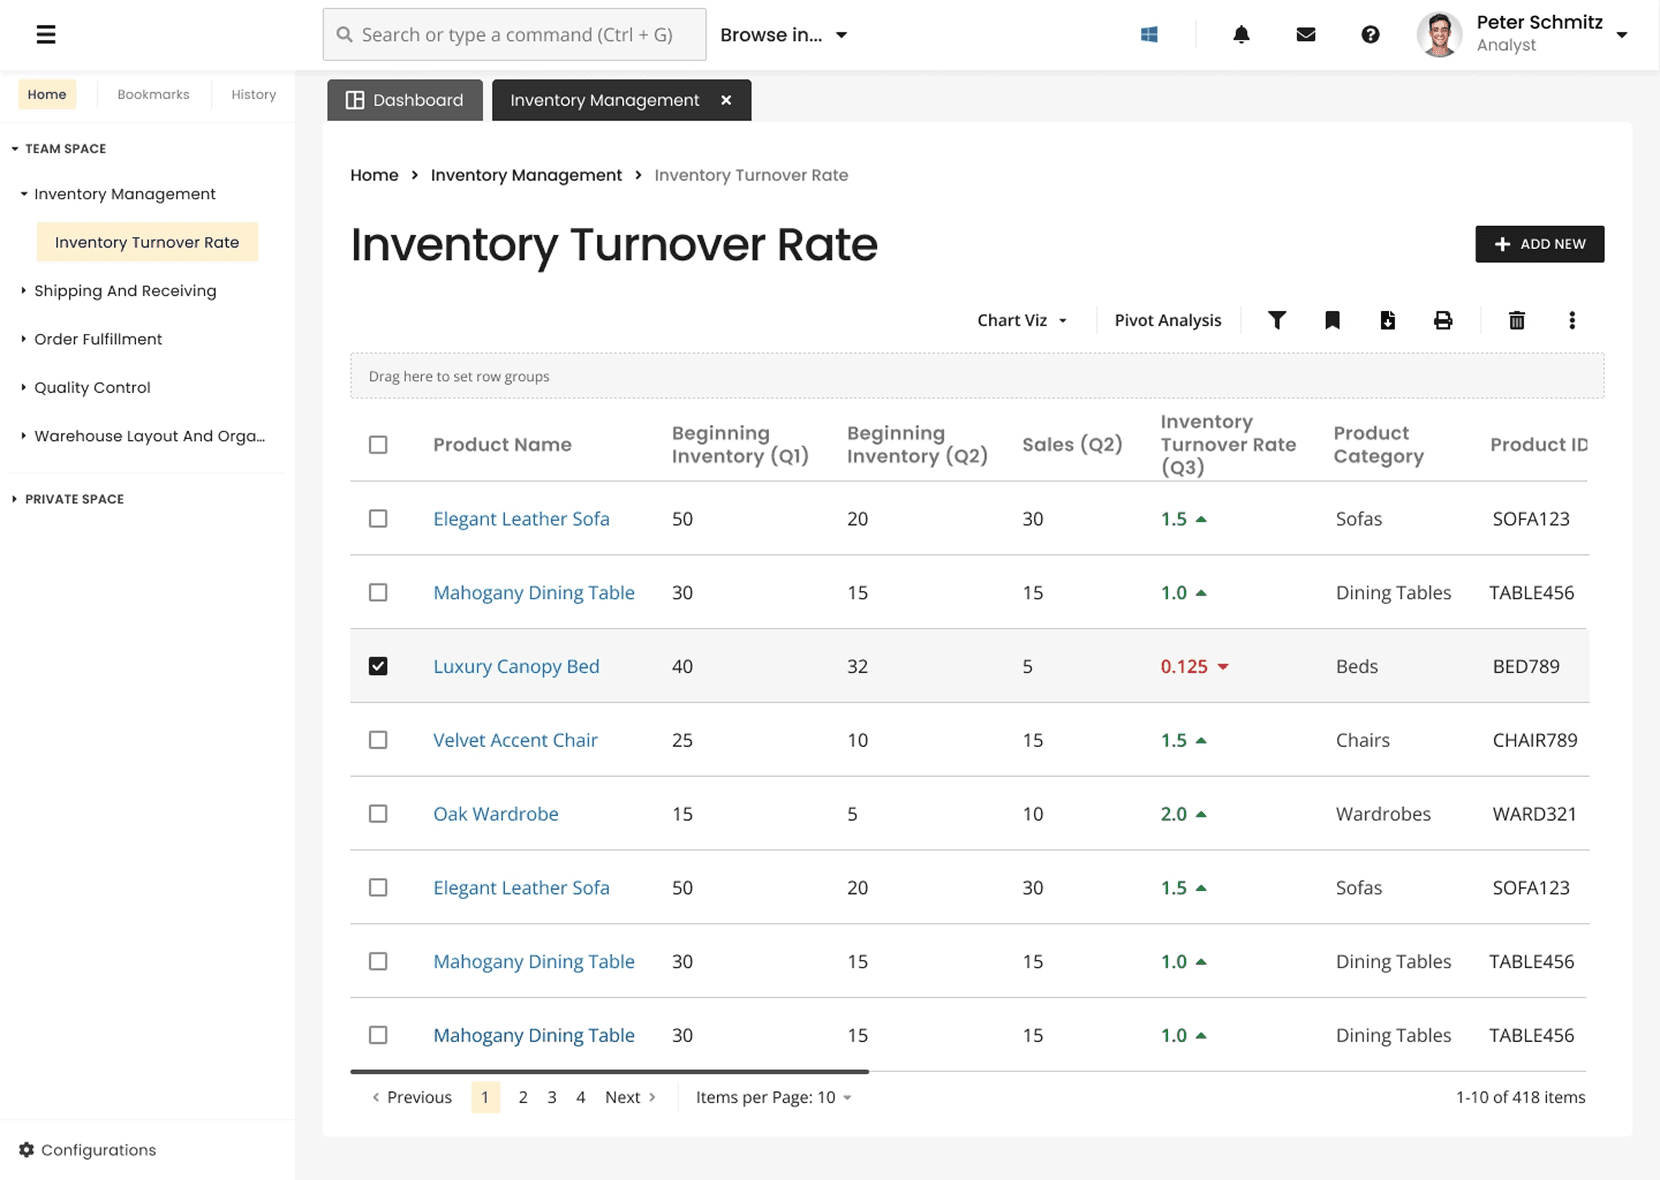This screenshot has width=1660, height=1180.
Task: Click the export file download icon
Action: (x=1387, y=320)
